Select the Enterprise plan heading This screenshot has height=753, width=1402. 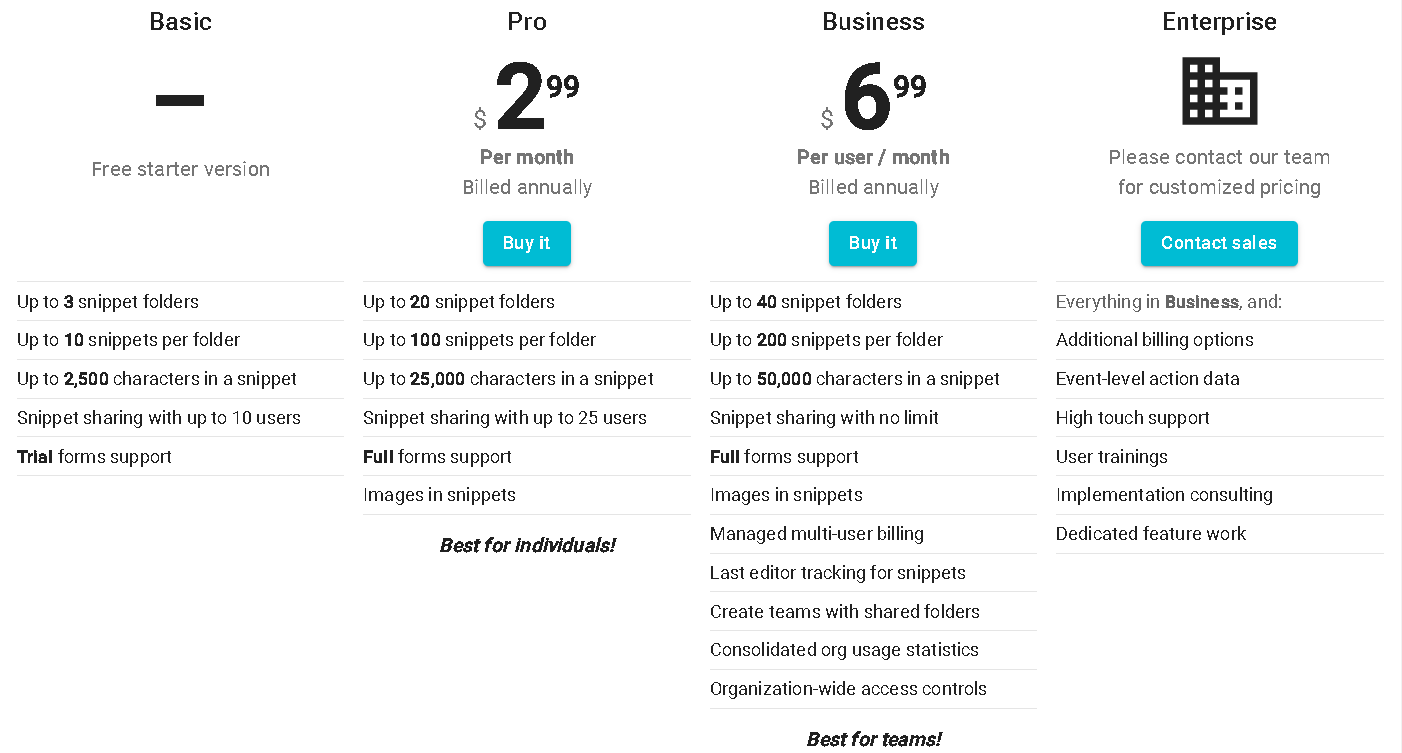[x=1219, y=22]
